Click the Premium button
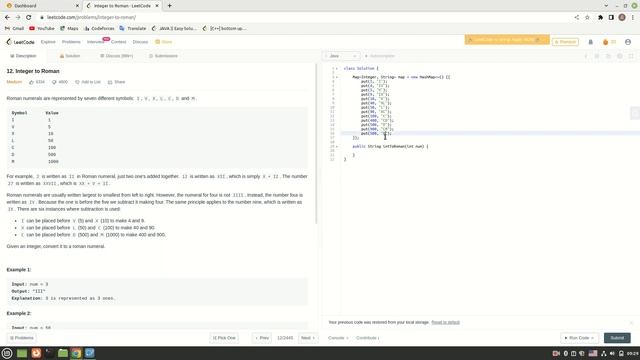Screen dimensions: 640x360 565,42
